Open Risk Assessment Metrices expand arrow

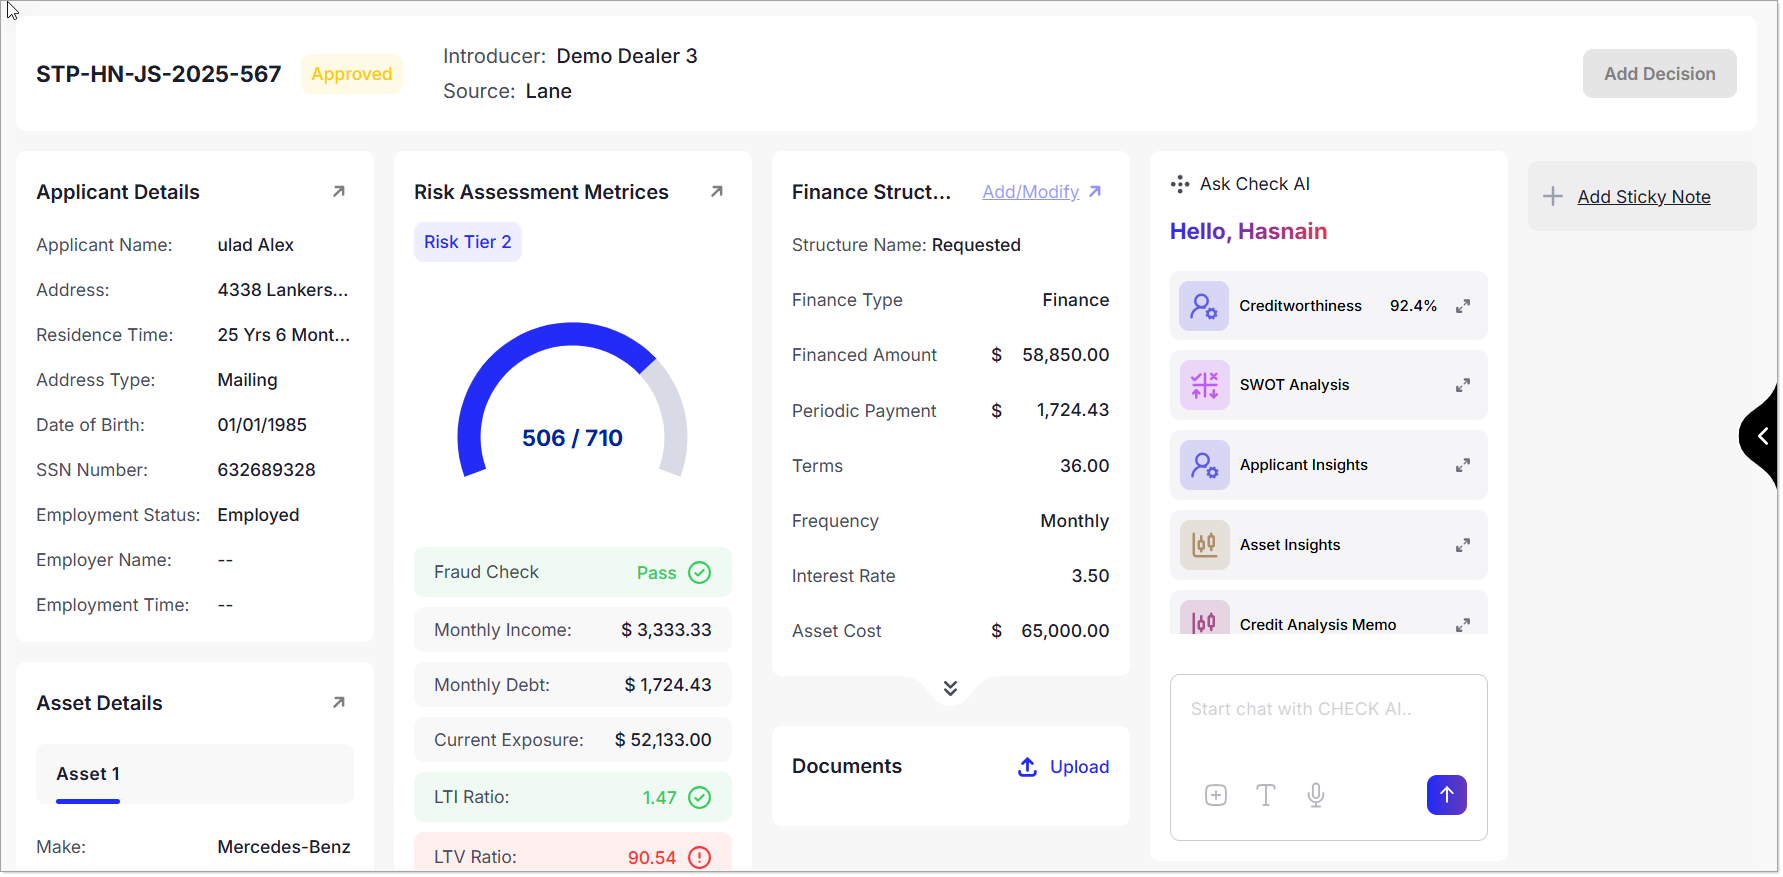click(x=717, y=191)
